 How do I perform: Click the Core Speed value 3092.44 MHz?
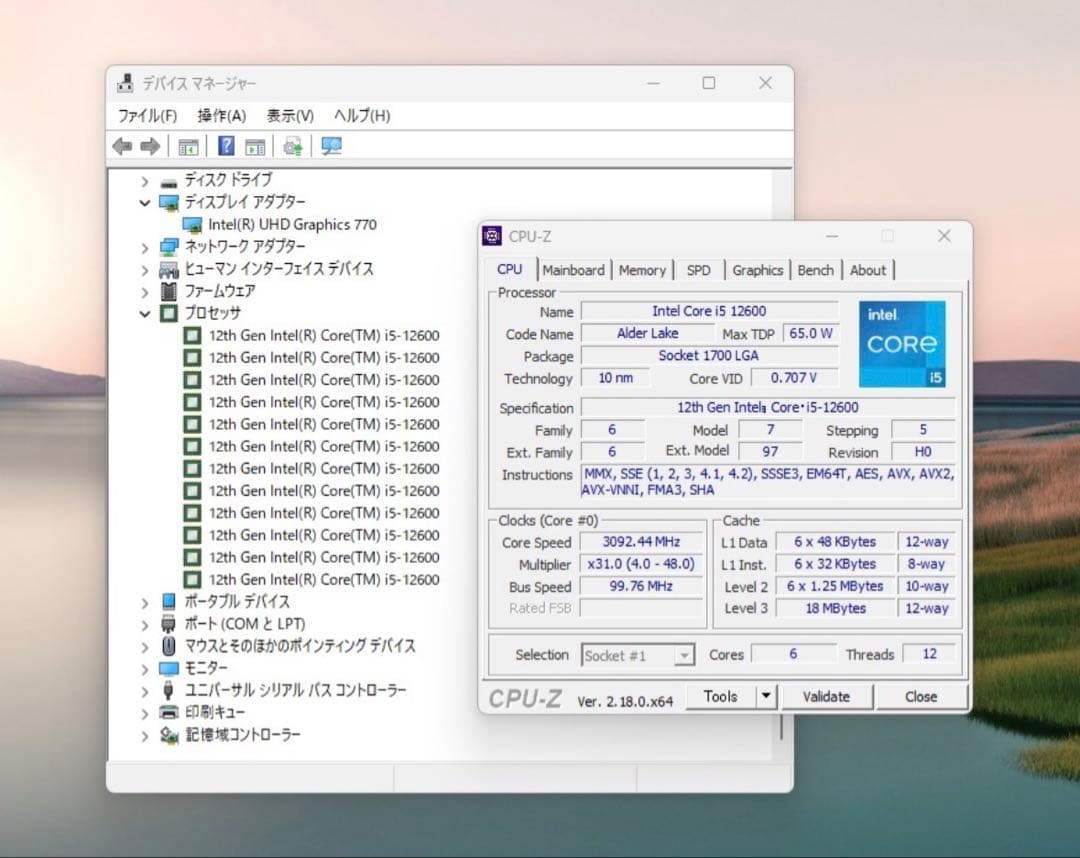pos(641,542)
